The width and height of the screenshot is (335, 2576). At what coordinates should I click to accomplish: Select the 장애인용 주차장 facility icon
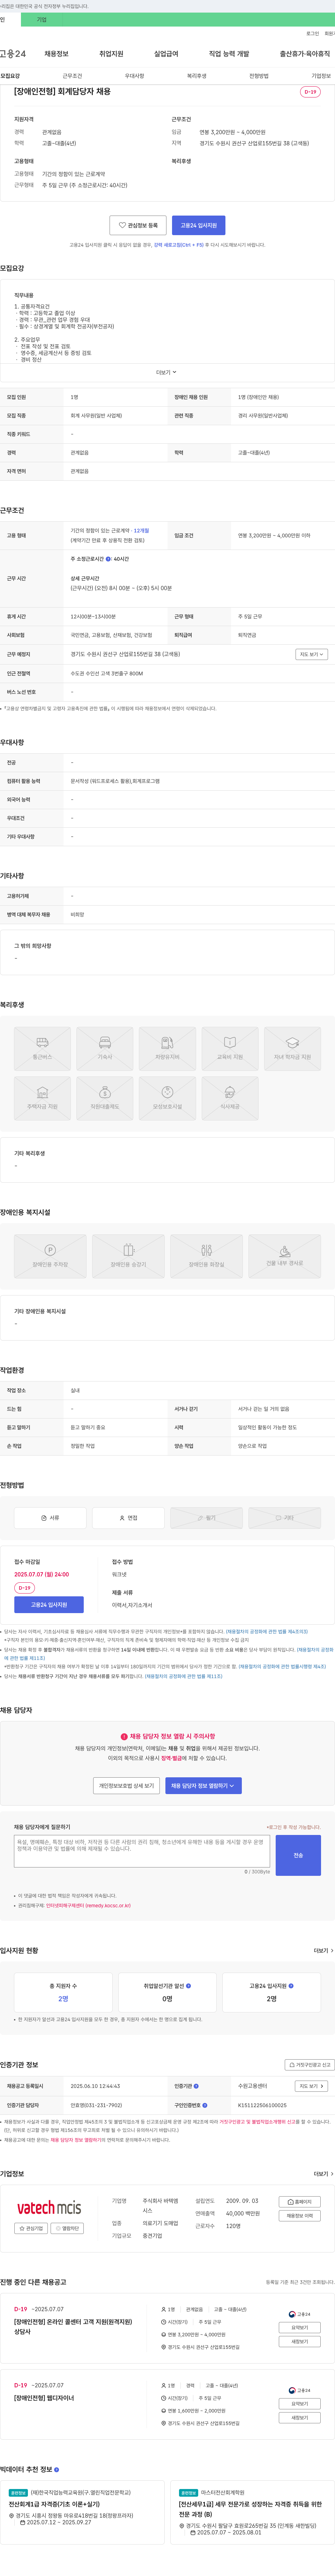coord(50,1256)
